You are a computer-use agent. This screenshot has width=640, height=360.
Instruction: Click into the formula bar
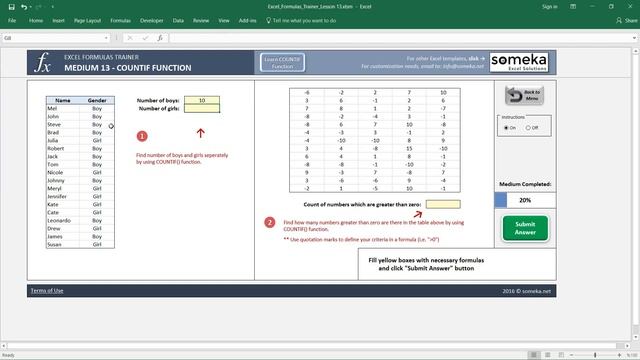(x=400, y=38)
